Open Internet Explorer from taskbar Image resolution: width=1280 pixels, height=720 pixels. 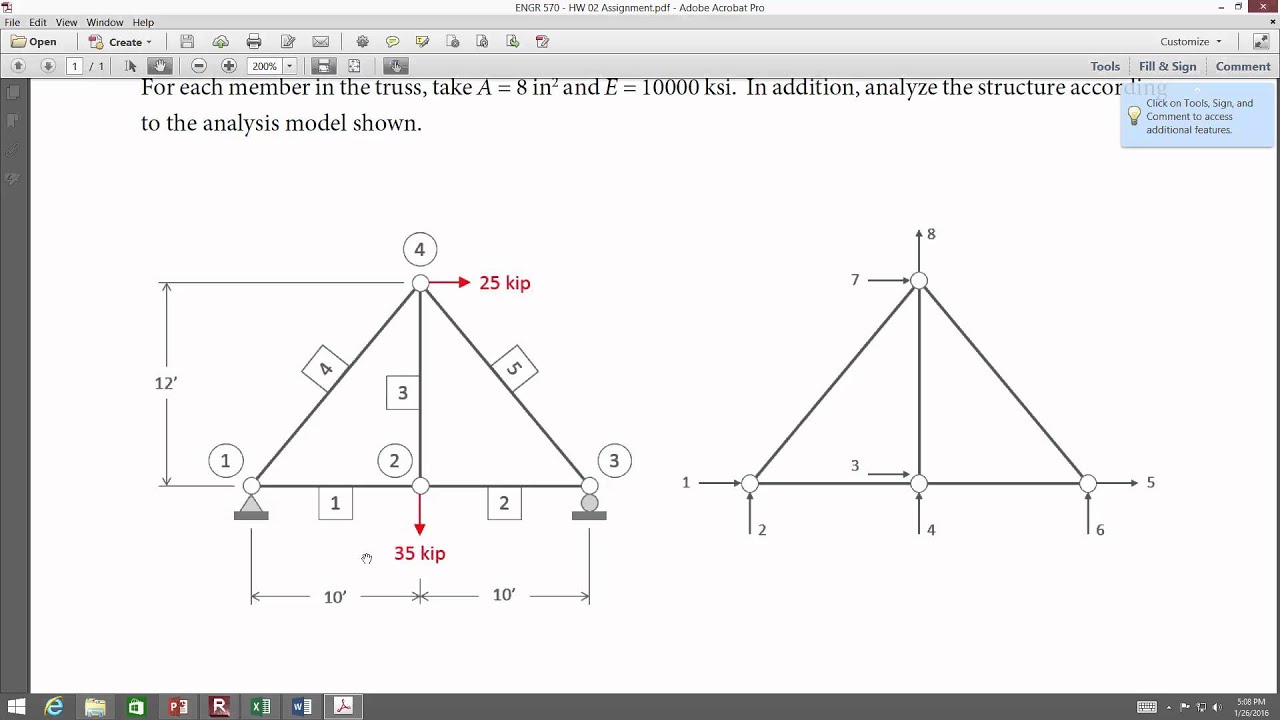point(54,707)
